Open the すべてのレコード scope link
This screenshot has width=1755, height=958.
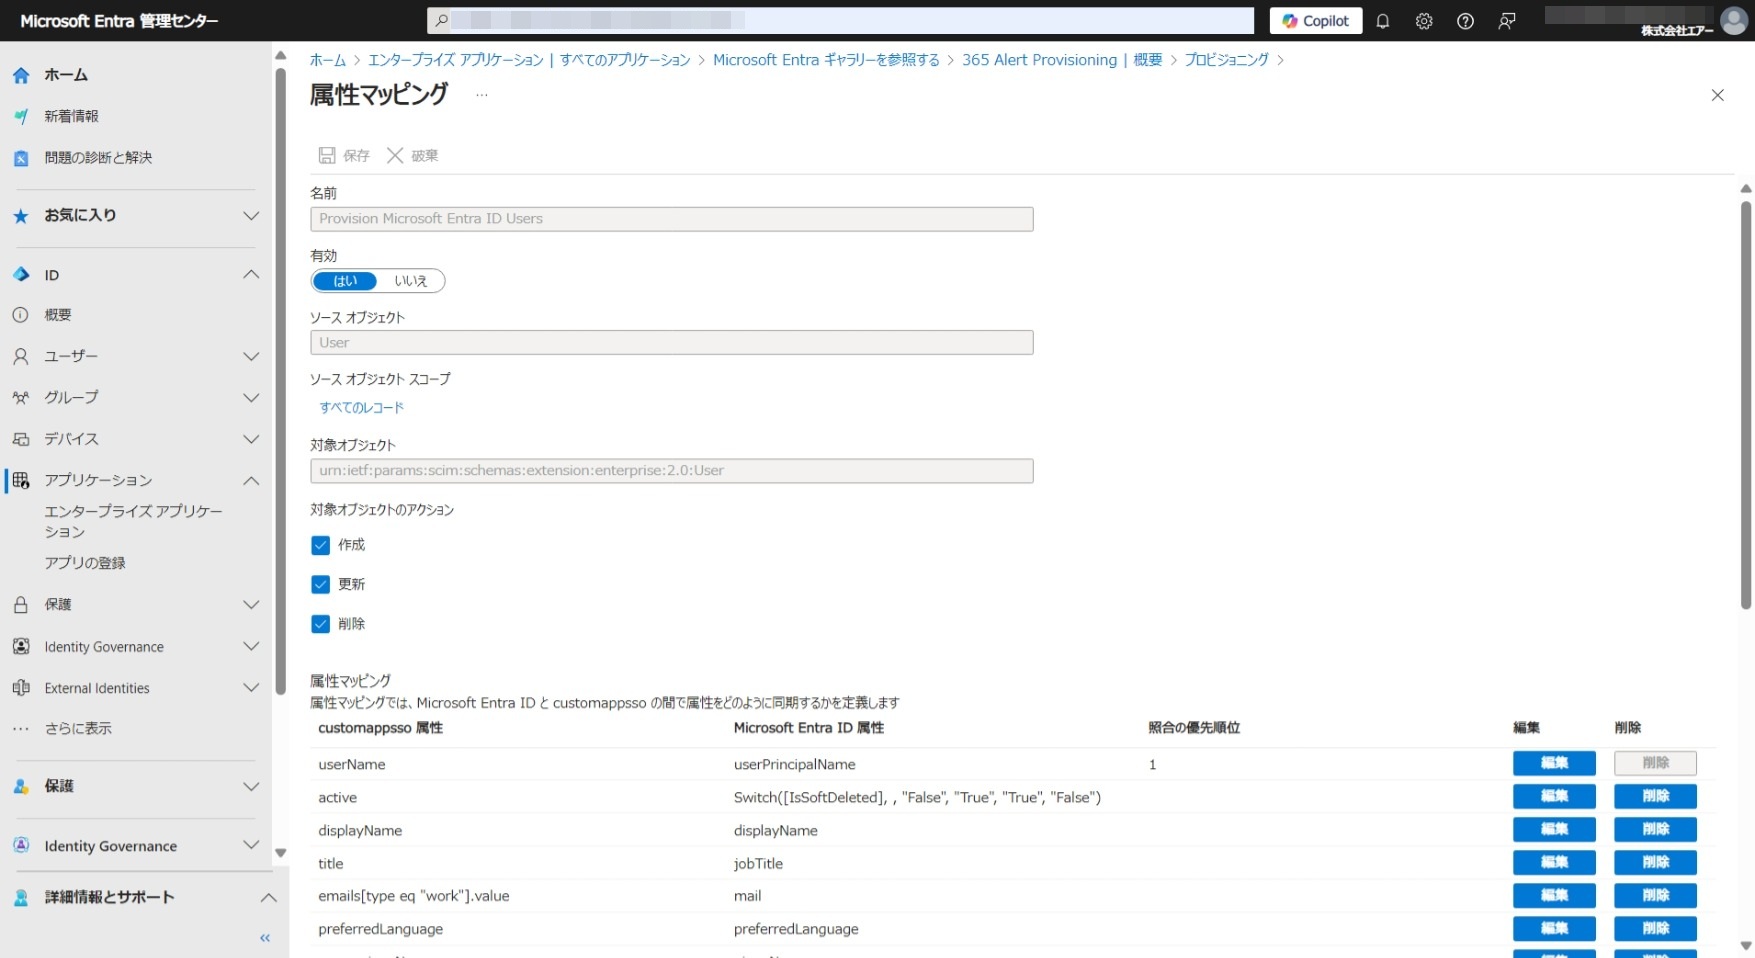(361, 408)
